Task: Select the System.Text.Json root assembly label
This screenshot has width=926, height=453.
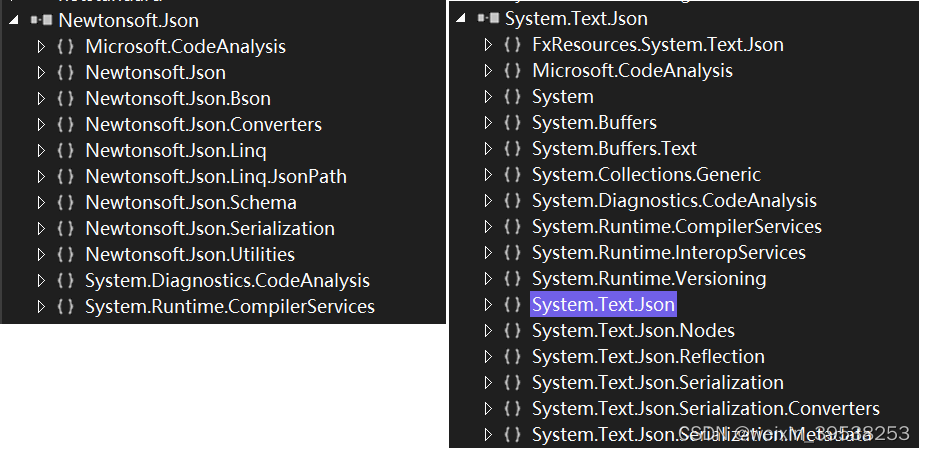Action: click(576, 19)
